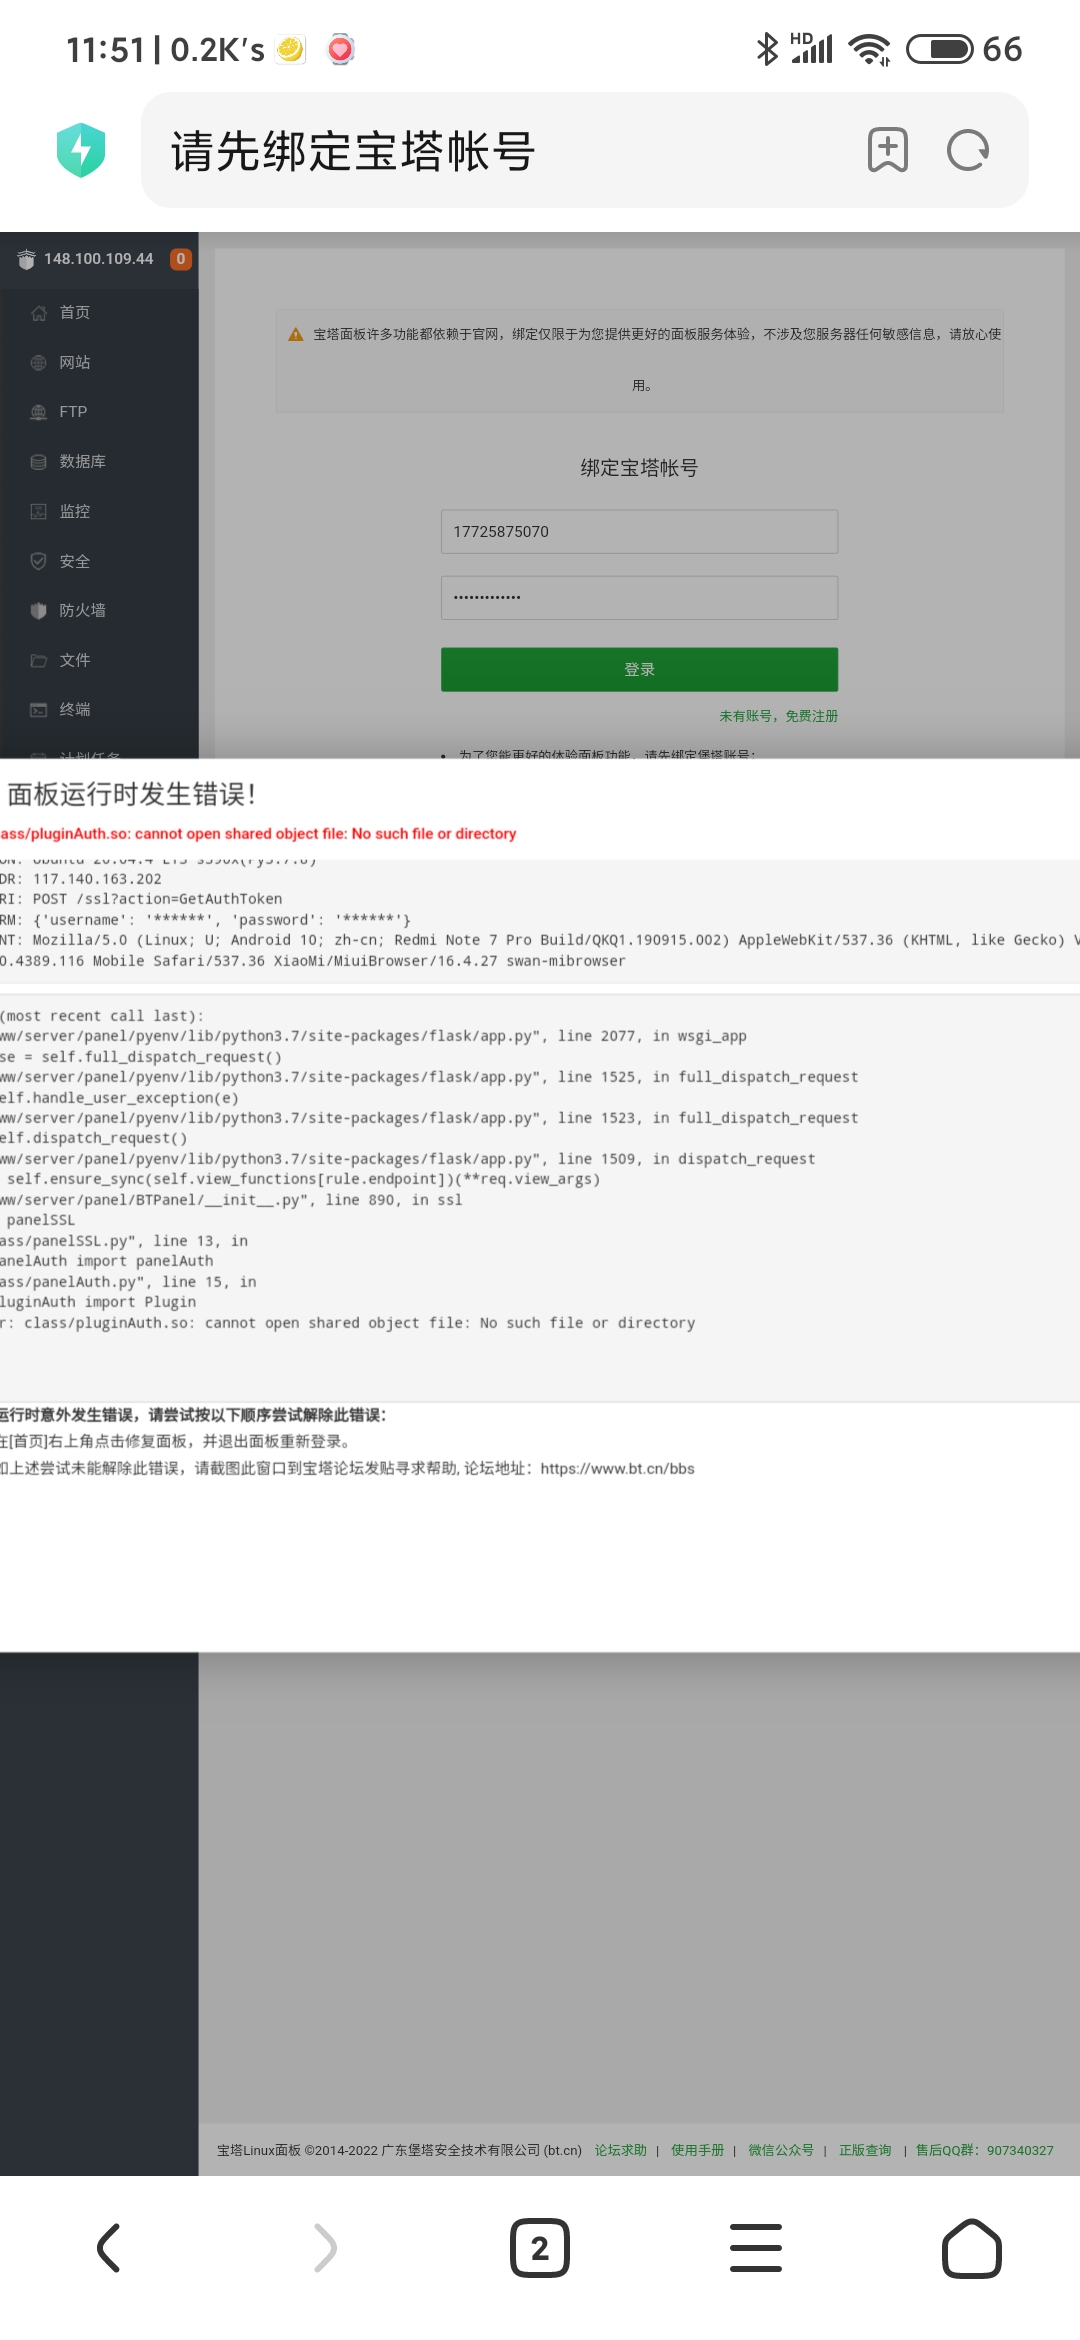
Task: Click the green 登录 button
Action: pos(639,669)
